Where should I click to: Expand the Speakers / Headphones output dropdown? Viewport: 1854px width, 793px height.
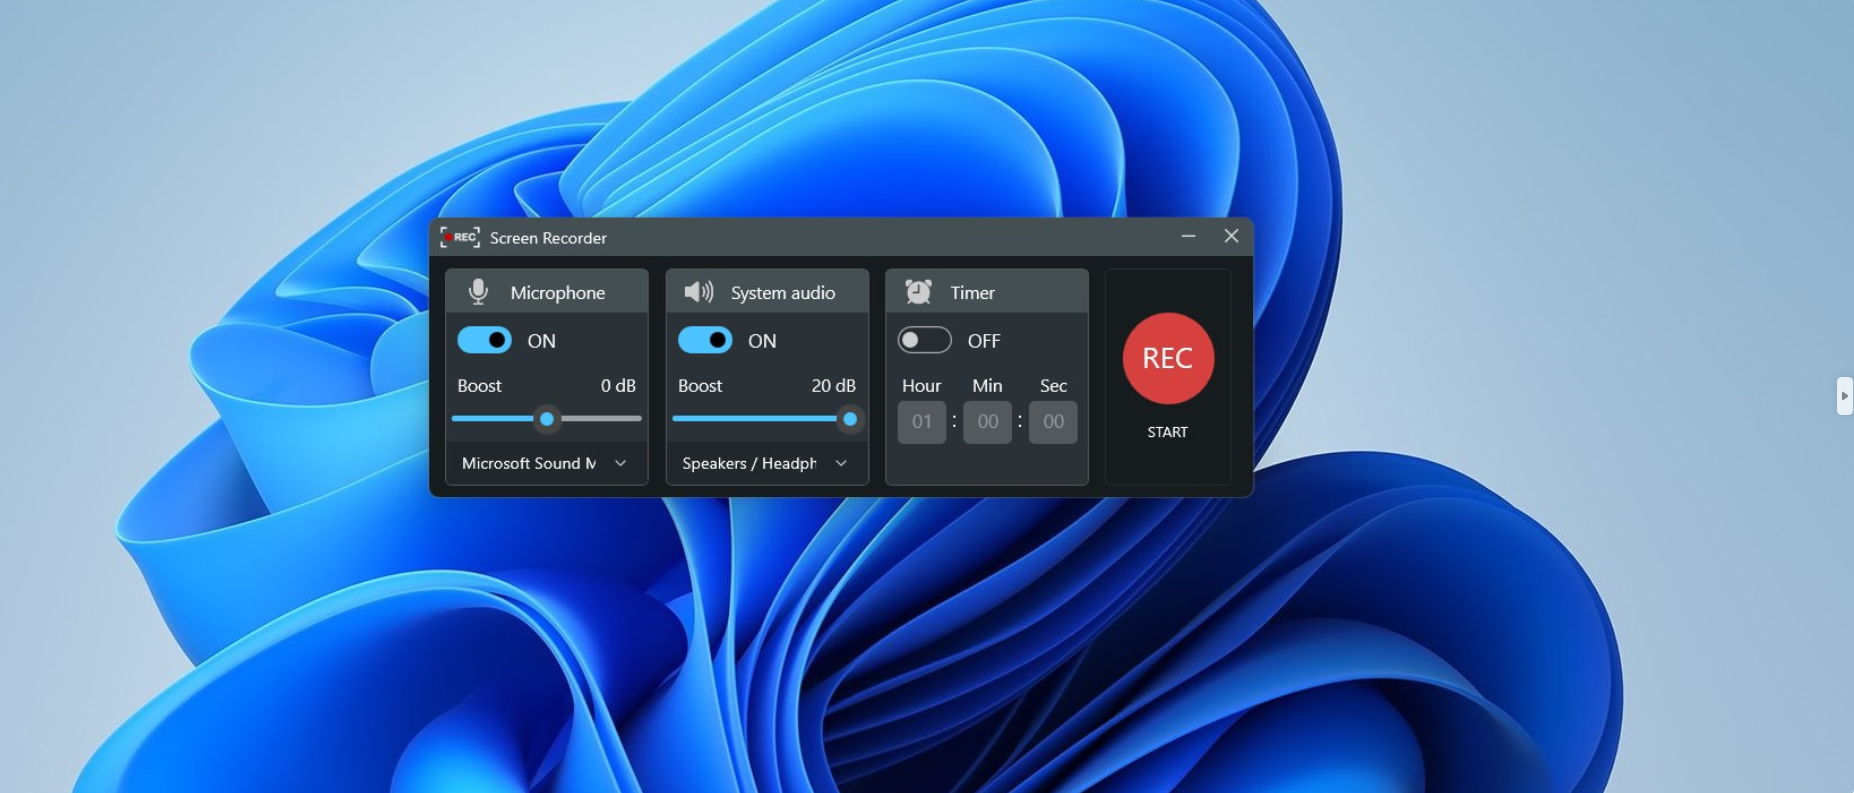coord(767,463)
